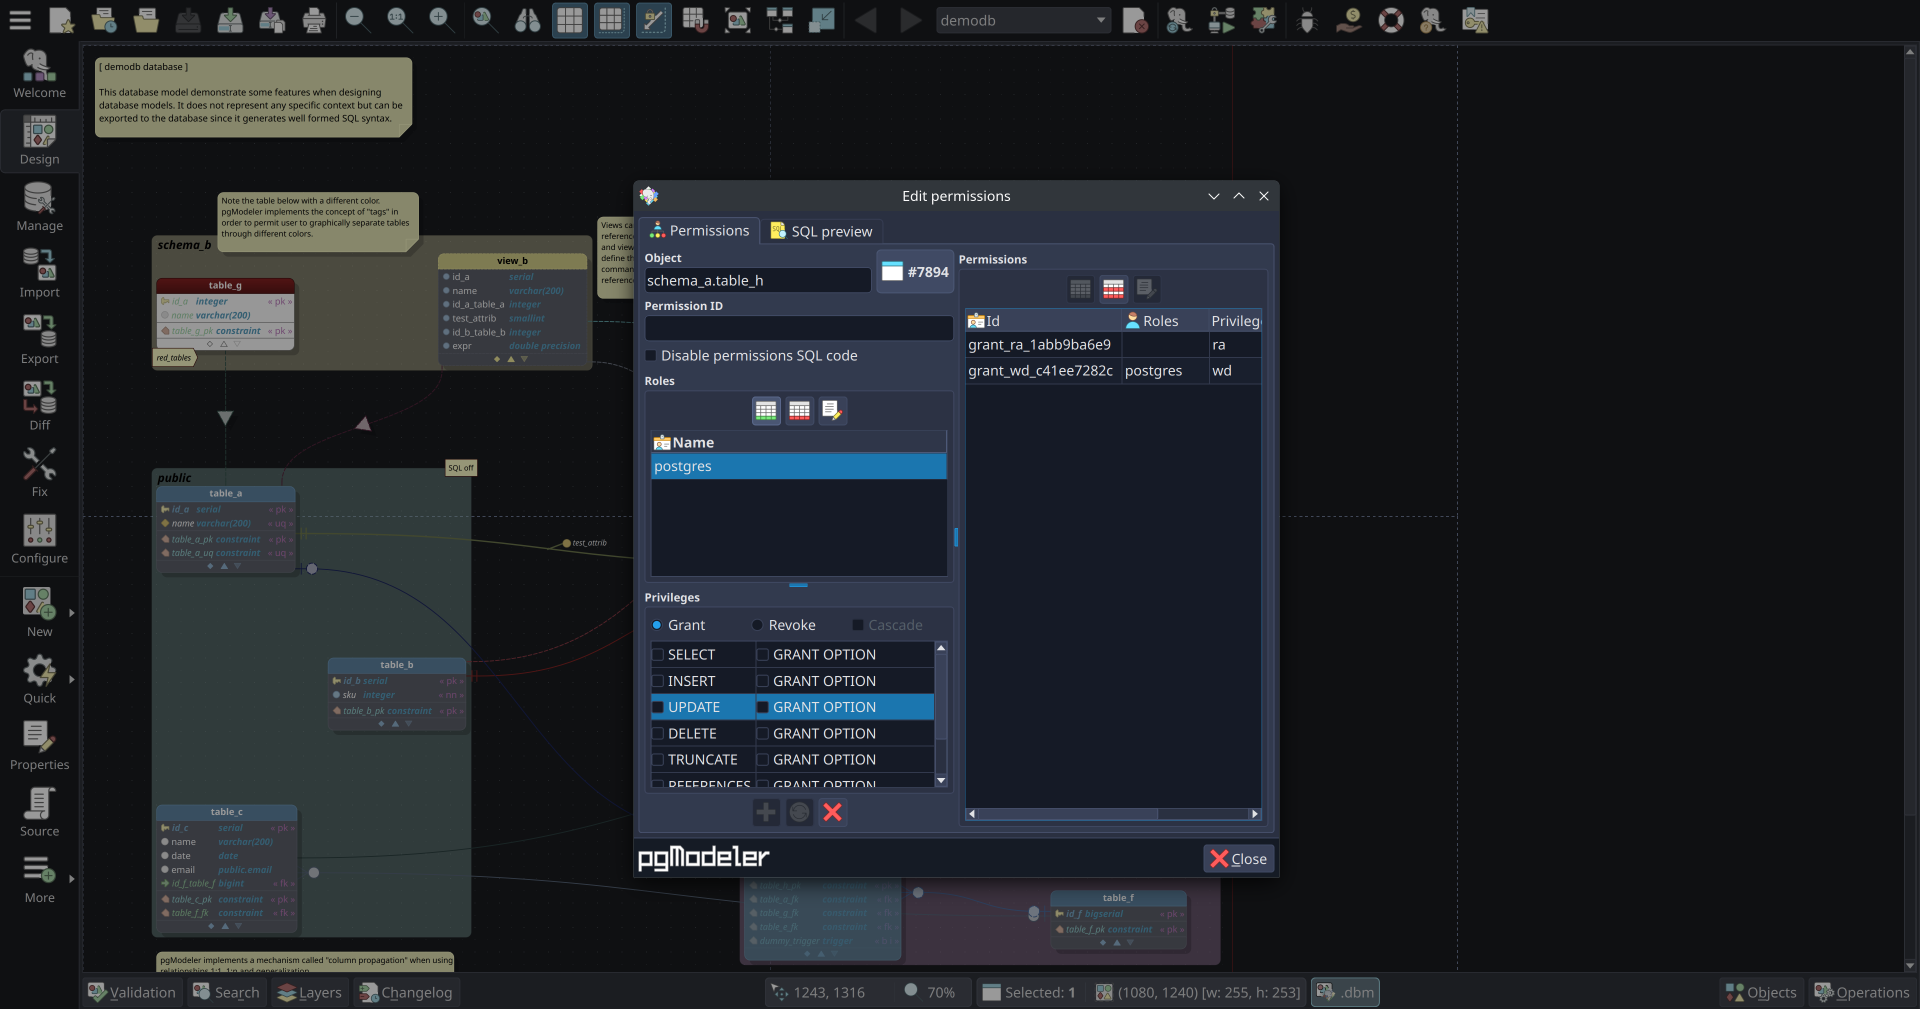The image size is (1920, 1009).
Task: Click the Object field showing schema_a.table_h
Action: click(757, 280)
